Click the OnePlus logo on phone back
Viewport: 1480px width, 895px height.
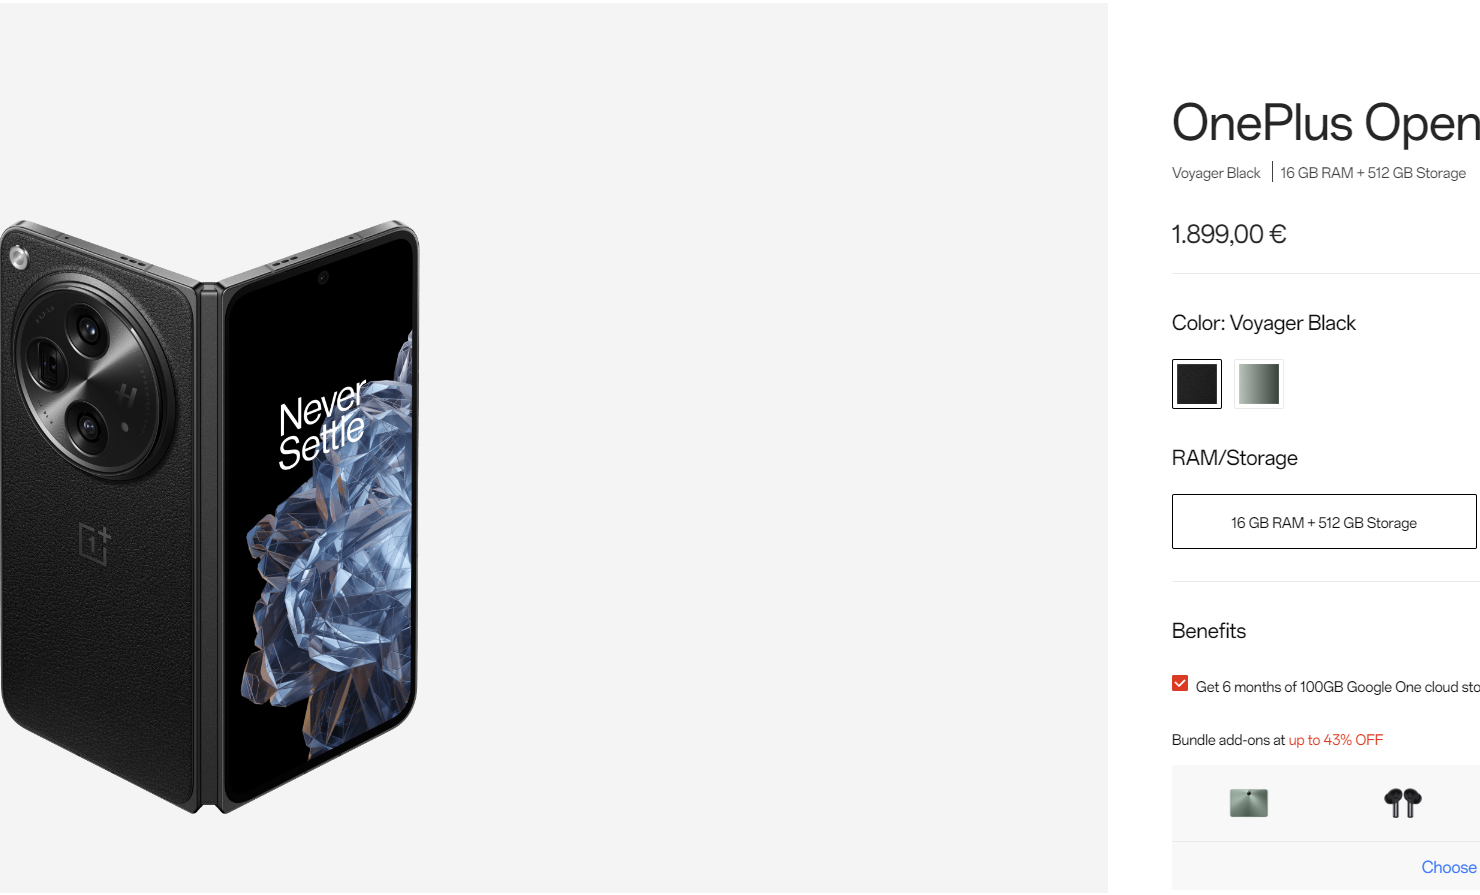pos(95,543)
